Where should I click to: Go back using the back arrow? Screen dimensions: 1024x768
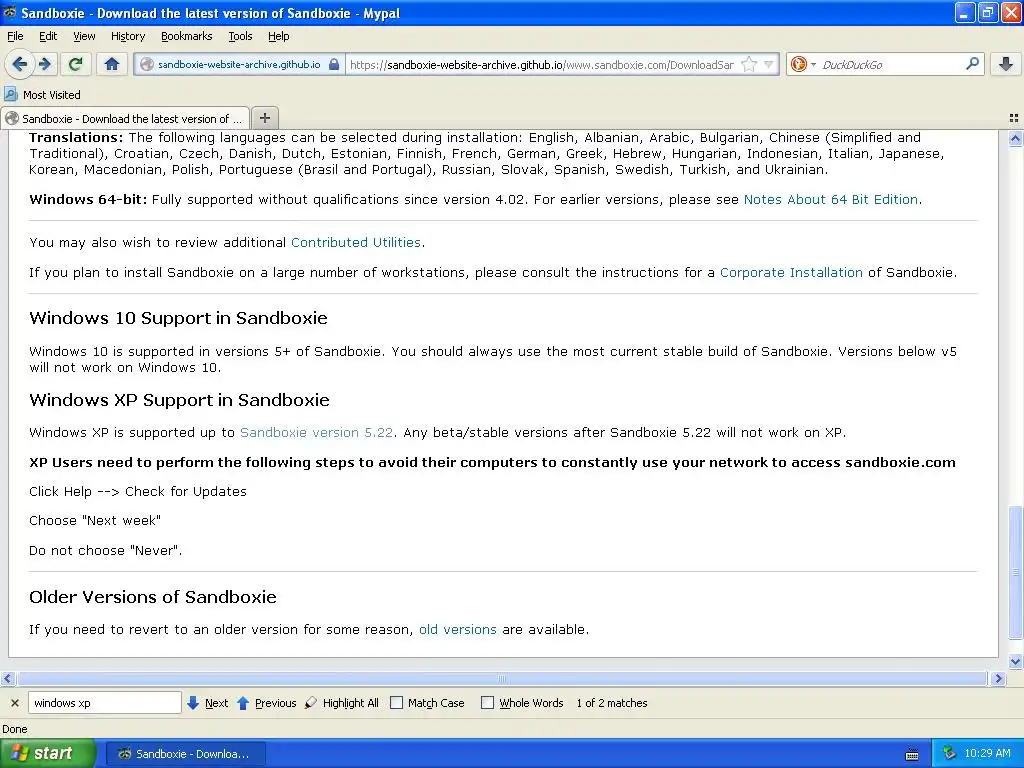coord(19,64)
